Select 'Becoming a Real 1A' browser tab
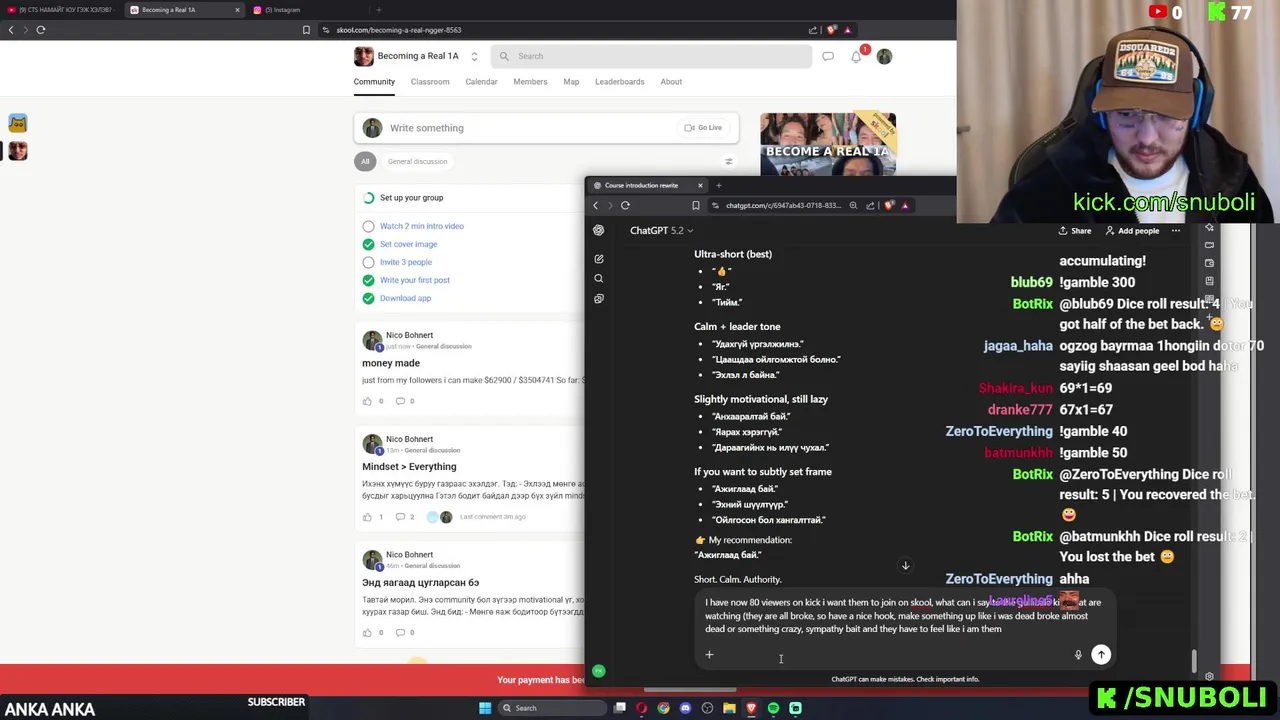Viewport: 1280px width, 720px height. click(185, 10)
